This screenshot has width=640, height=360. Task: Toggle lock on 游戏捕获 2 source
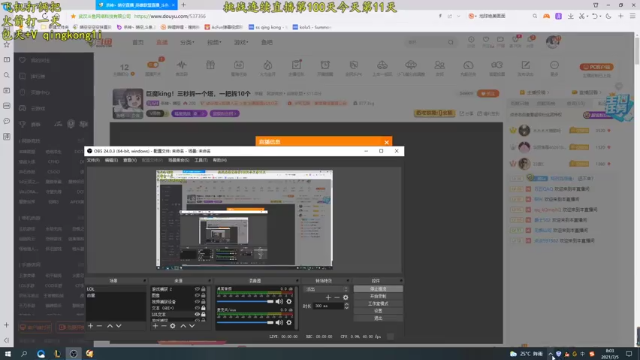pyautogui.click(x=203, y=289)
